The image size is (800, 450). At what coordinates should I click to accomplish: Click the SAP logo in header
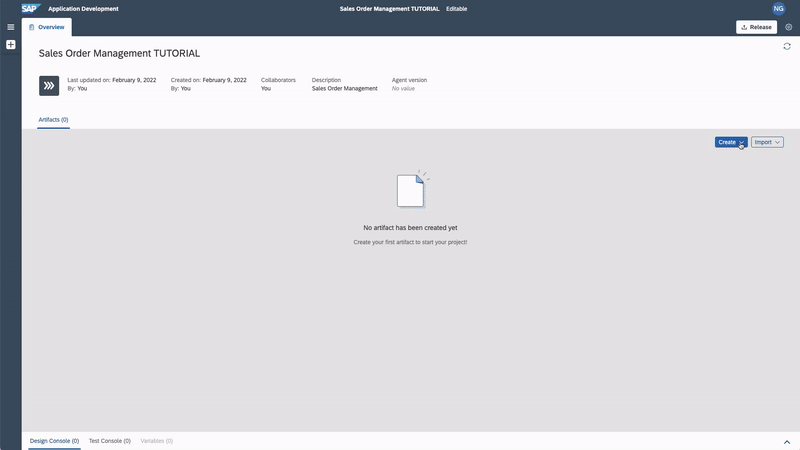click(x=30, y=8)
